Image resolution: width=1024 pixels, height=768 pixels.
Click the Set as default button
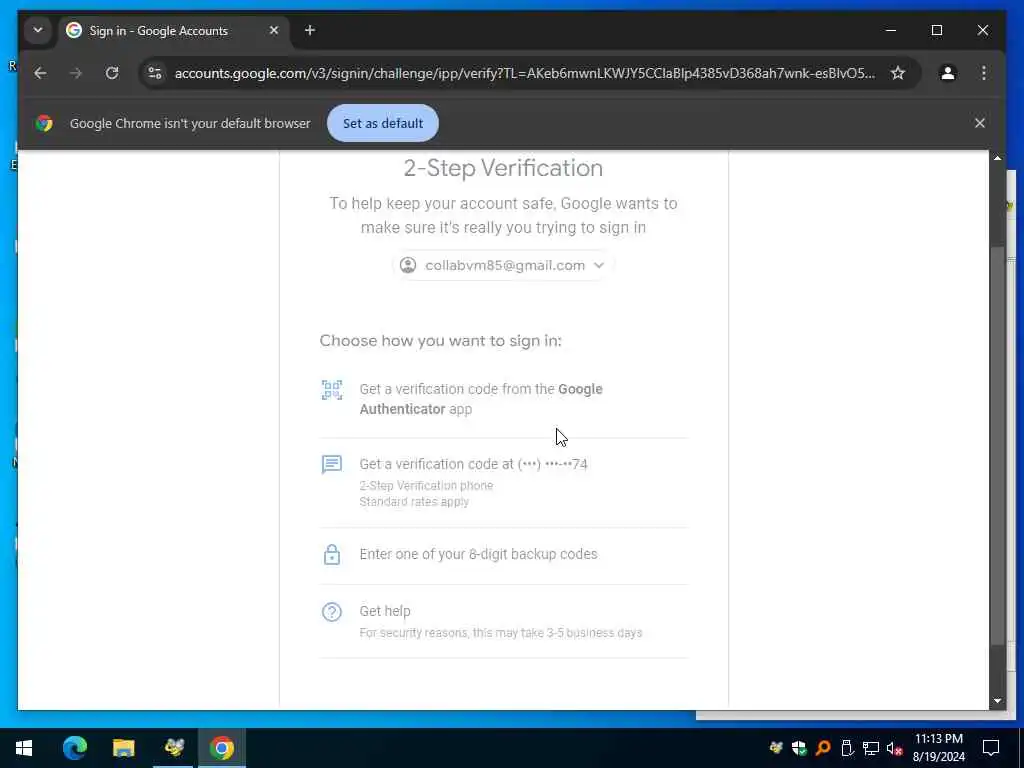pos(383,123)
